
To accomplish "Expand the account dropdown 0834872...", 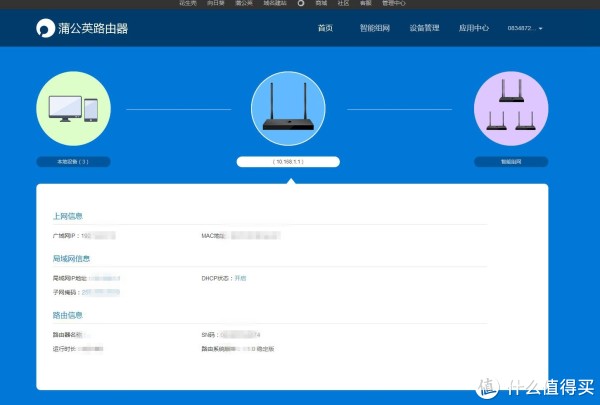I will pyautogui.click(x=525, y=28).
